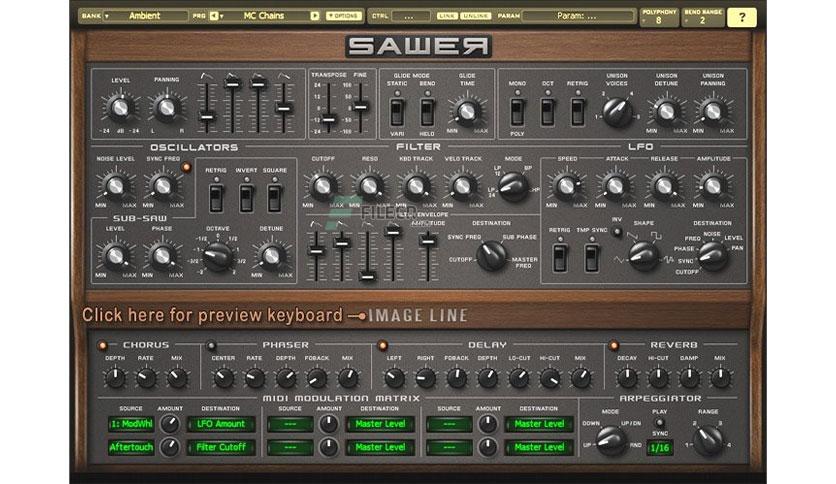The width and height of the screenshot is (836, 484).
Task: Turn the LFO Shape selector knob
Action: [644, 256]
